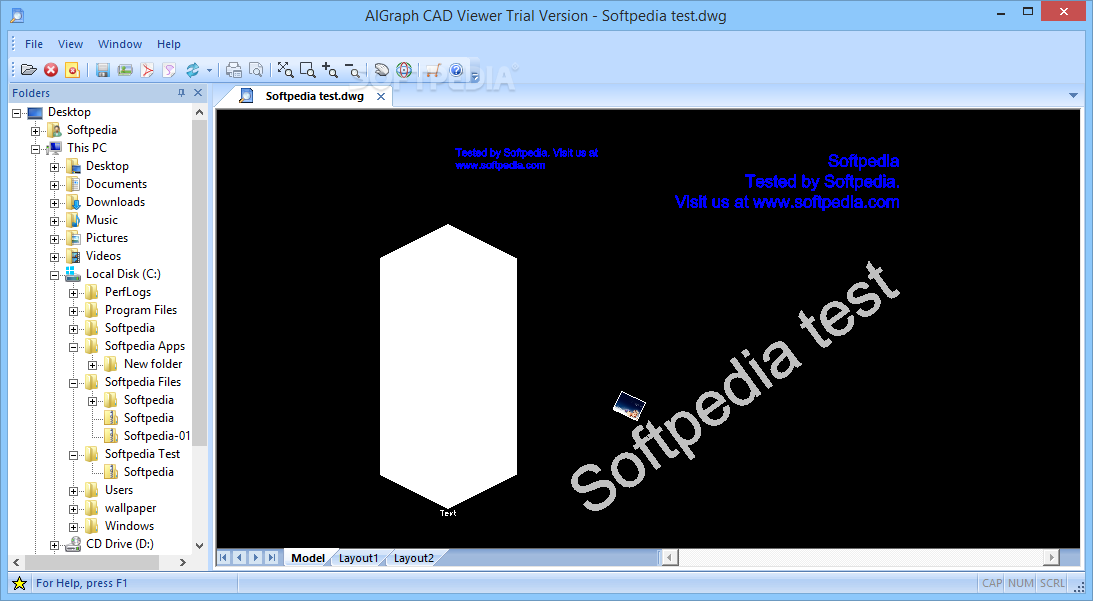
Task: Click the Close all documents icon
Action: pos(72,70)
